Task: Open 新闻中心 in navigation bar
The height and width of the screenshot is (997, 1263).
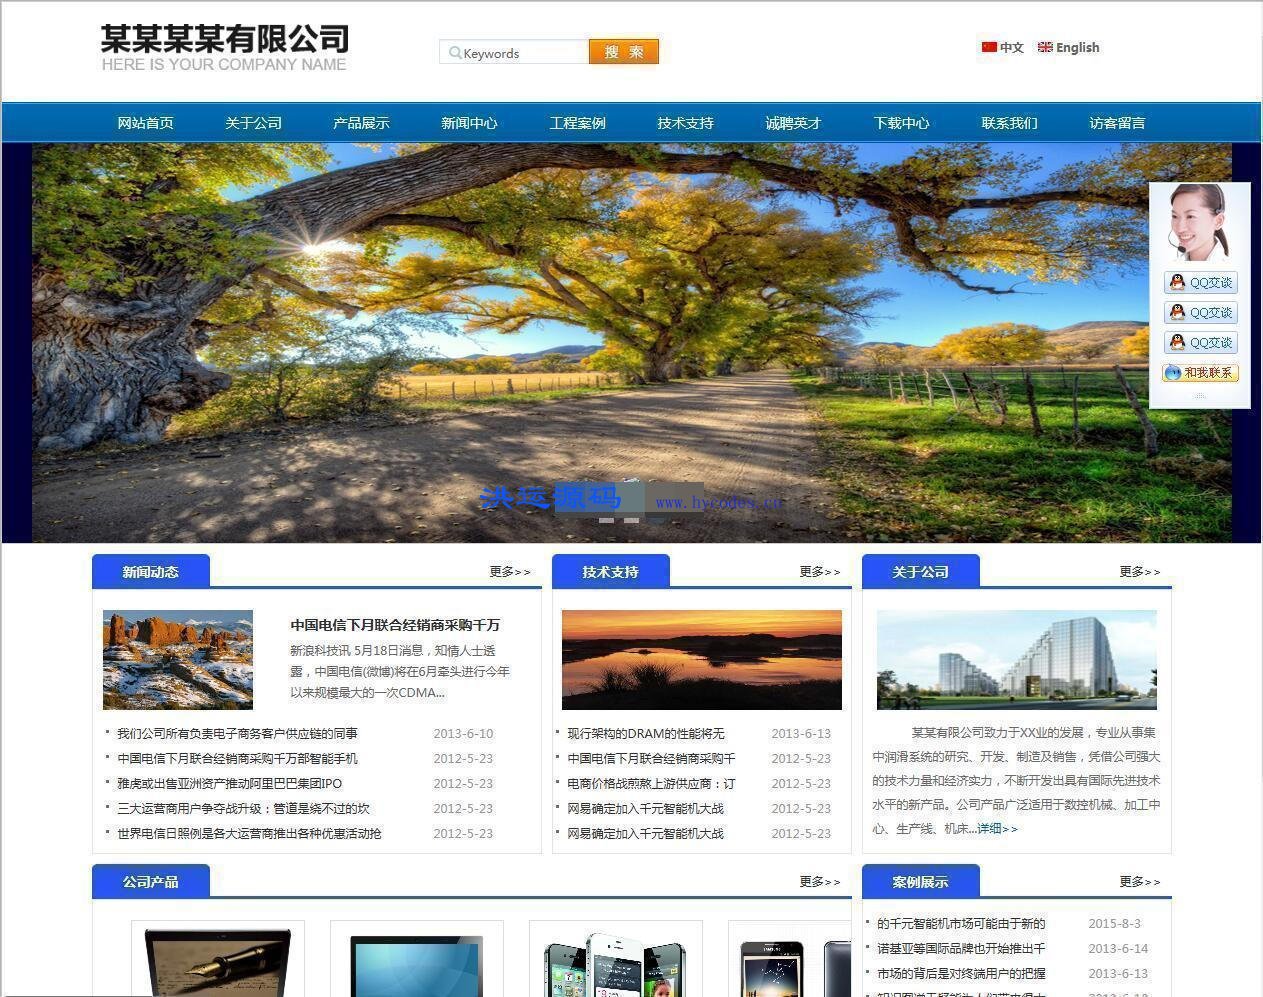Action: (470, 123)
